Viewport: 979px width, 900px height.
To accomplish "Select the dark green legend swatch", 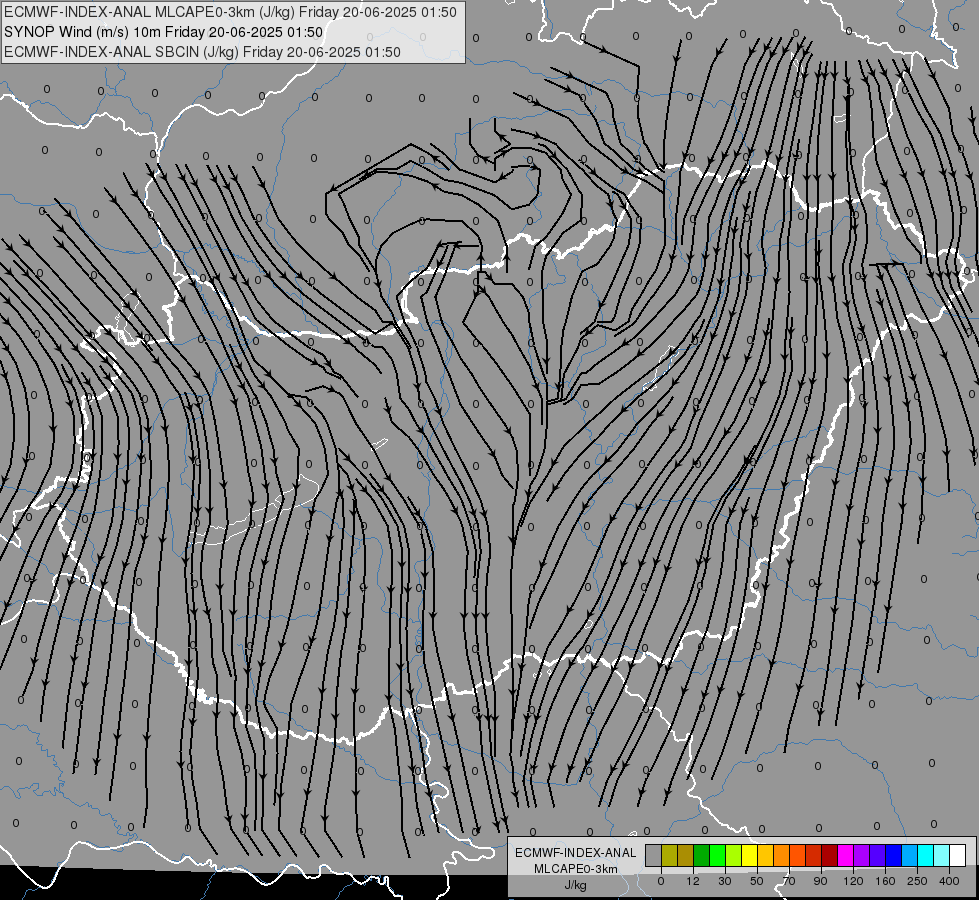I will point(702,856).
